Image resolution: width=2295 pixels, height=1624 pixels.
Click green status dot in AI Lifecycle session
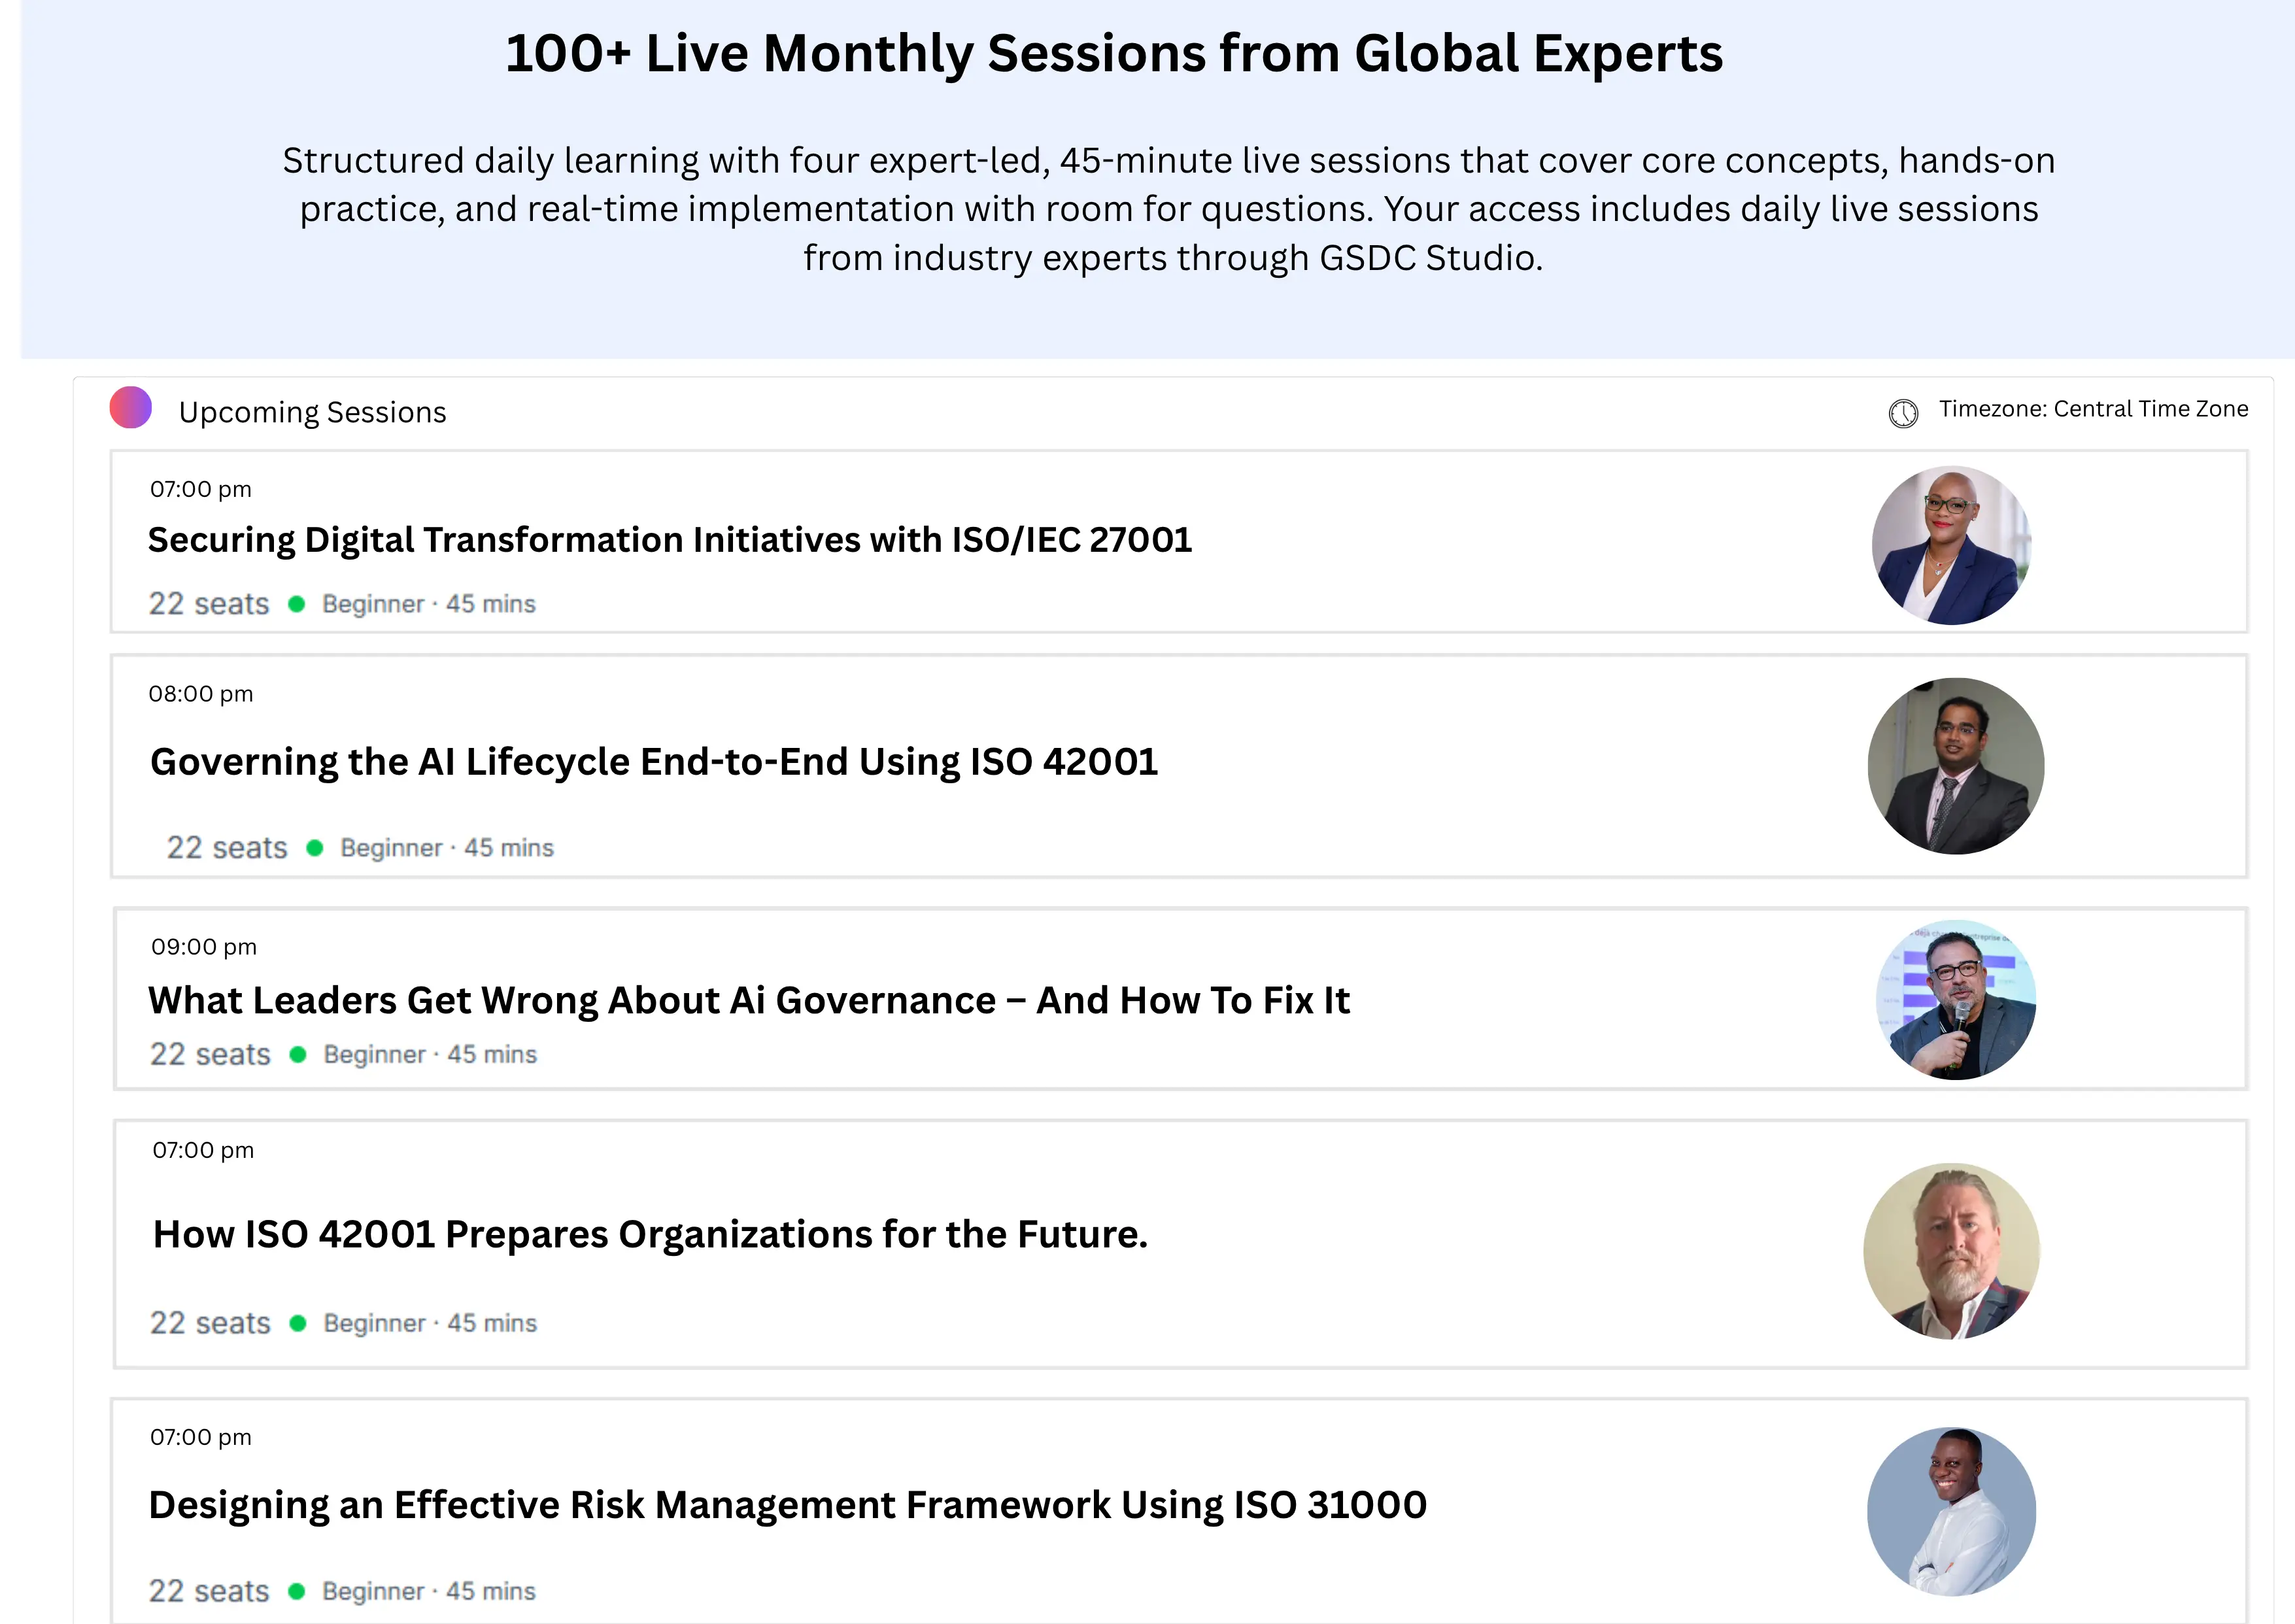coord(314,848)
